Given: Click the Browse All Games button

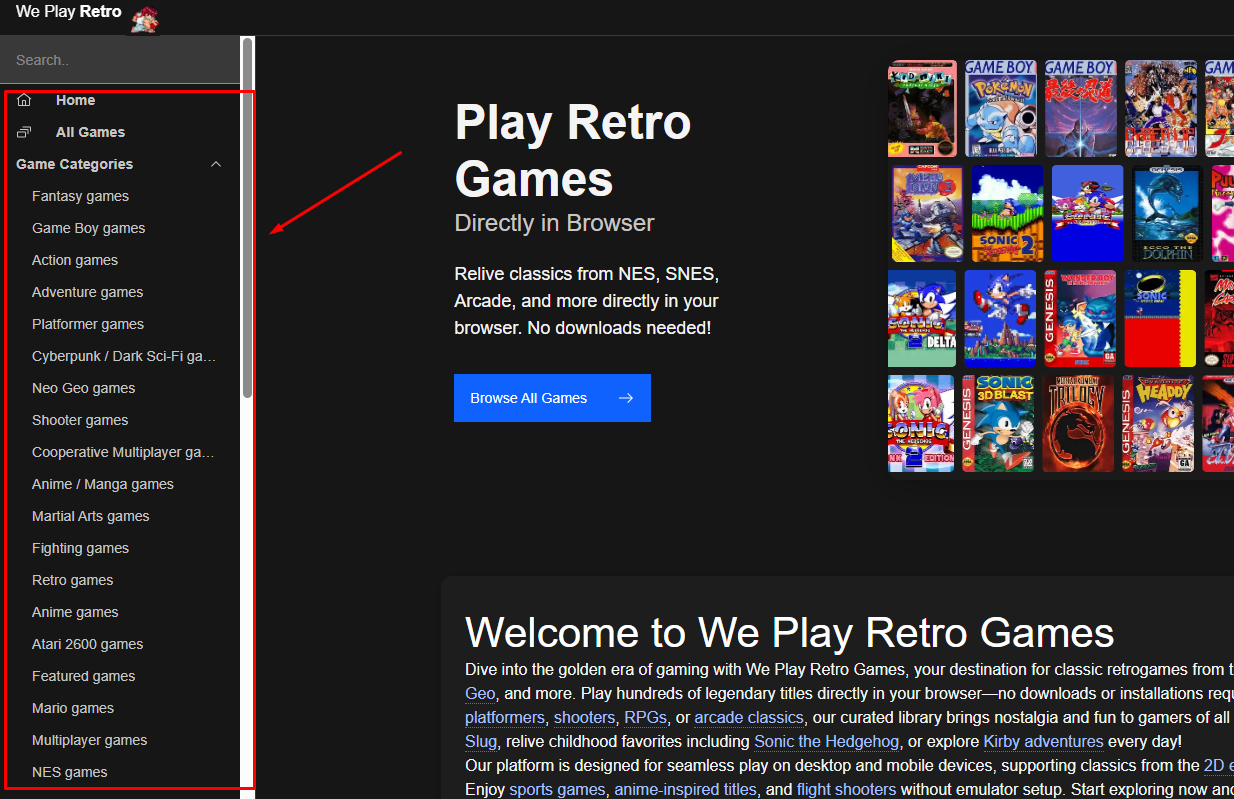Looking at the screenshot, I should point(552,398).
